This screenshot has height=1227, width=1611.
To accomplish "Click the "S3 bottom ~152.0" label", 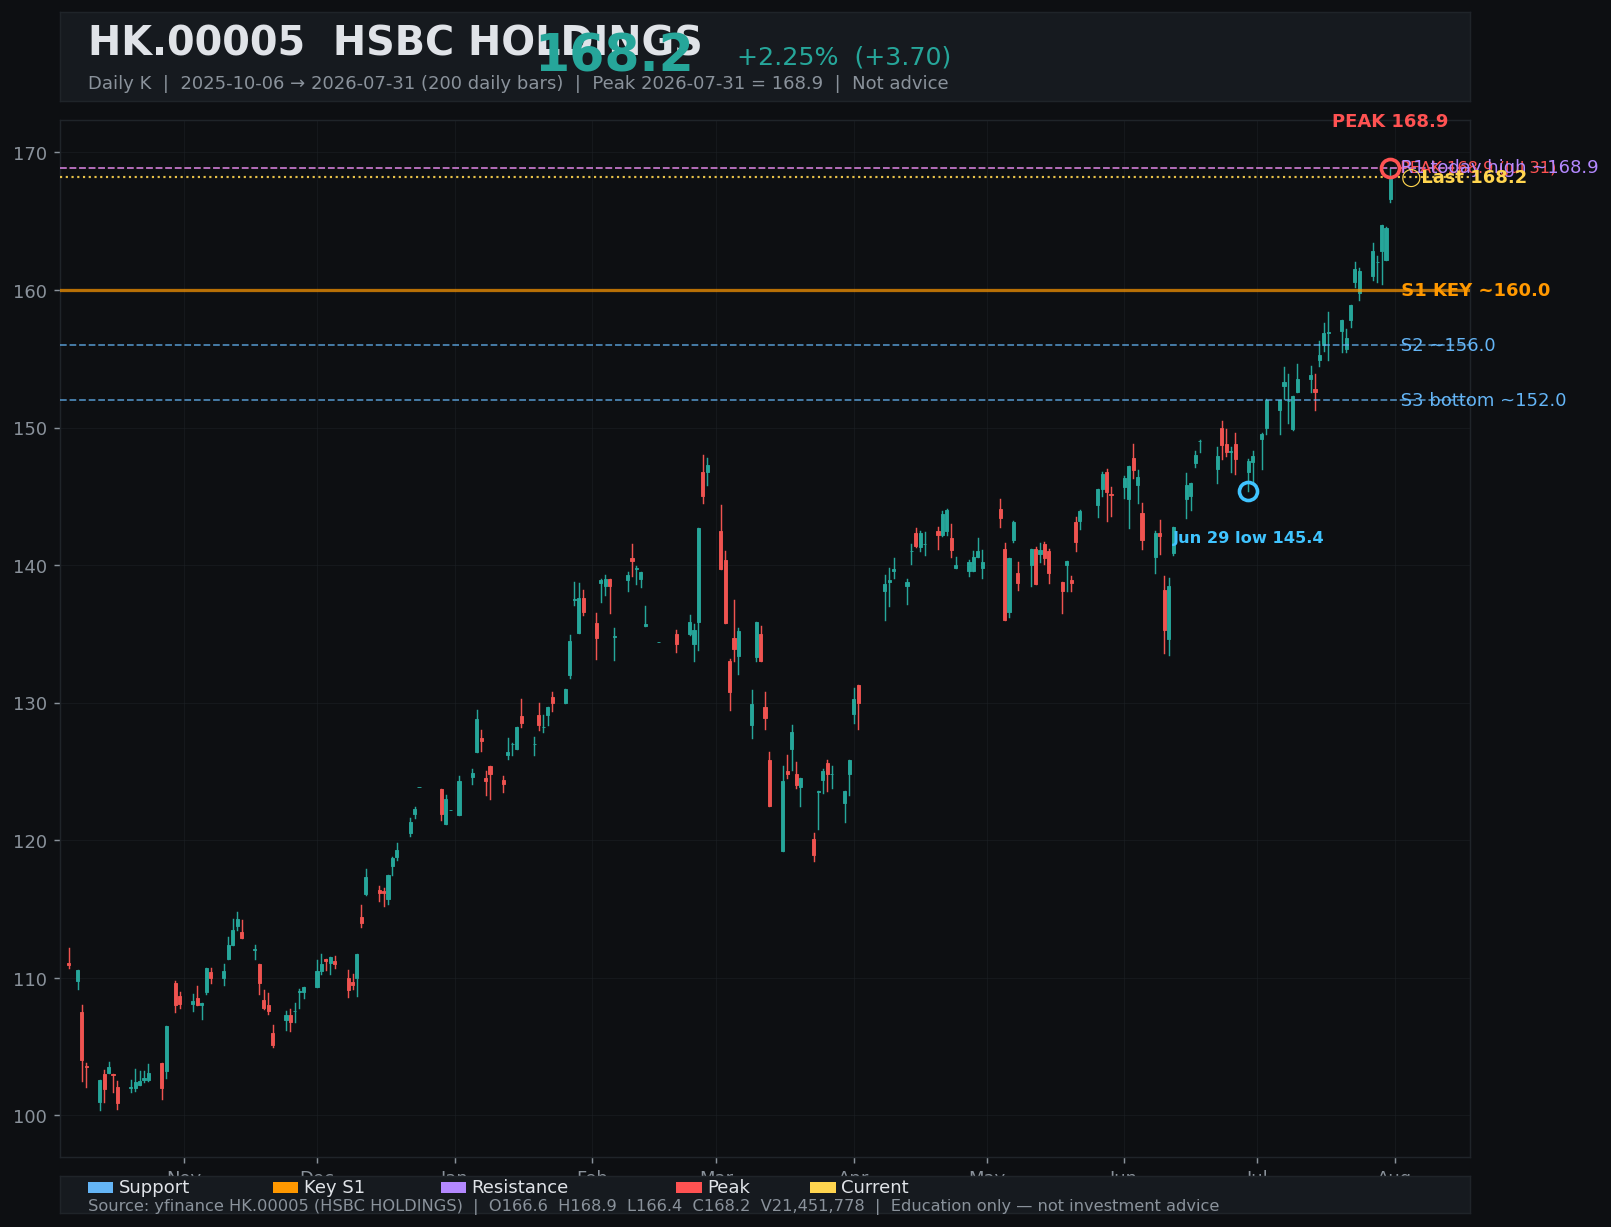I will click(x=1483, y=400).
